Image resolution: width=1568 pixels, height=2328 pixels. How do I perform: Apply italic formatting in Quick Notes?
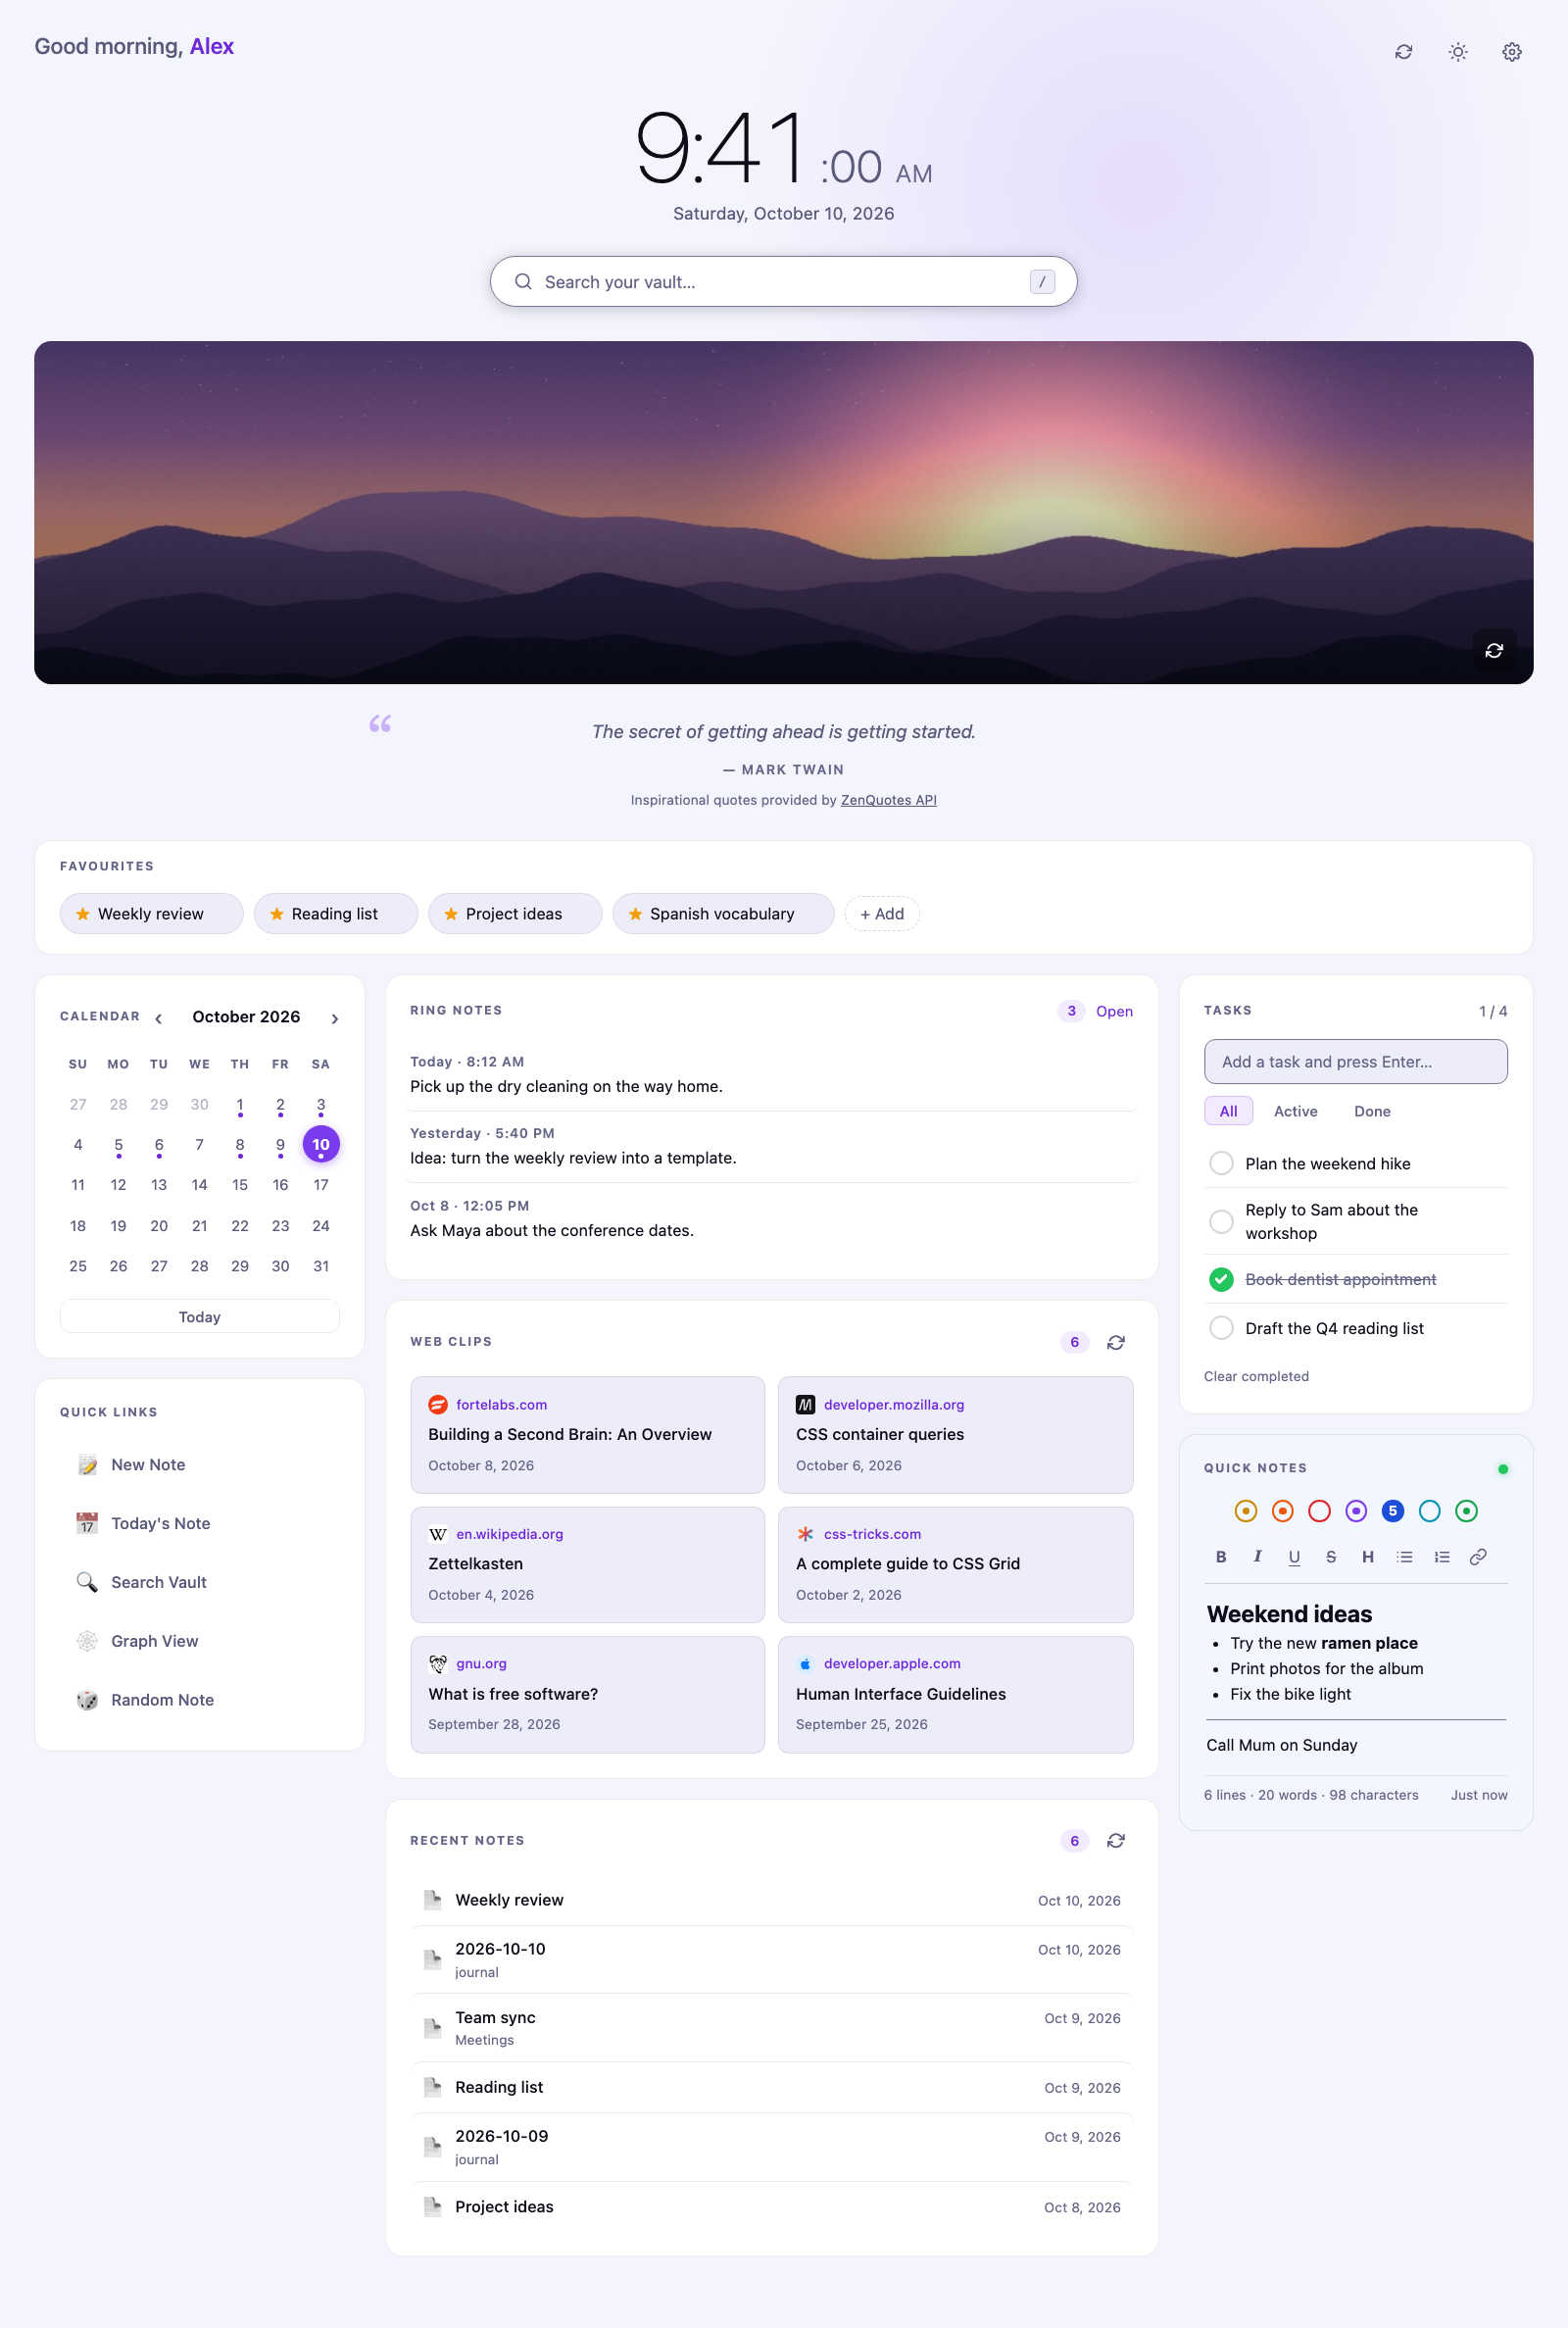click(1258, 1556)
